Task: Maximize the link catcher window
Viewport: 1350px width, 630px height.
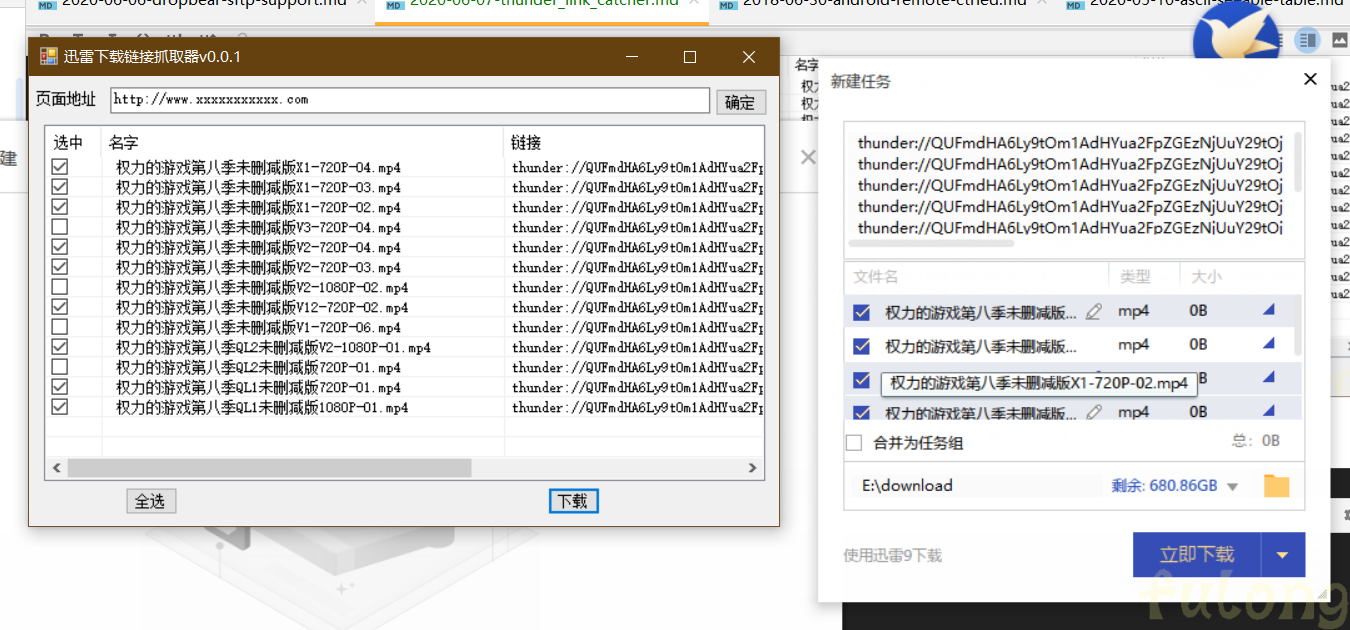Action: tap(689, 57)
